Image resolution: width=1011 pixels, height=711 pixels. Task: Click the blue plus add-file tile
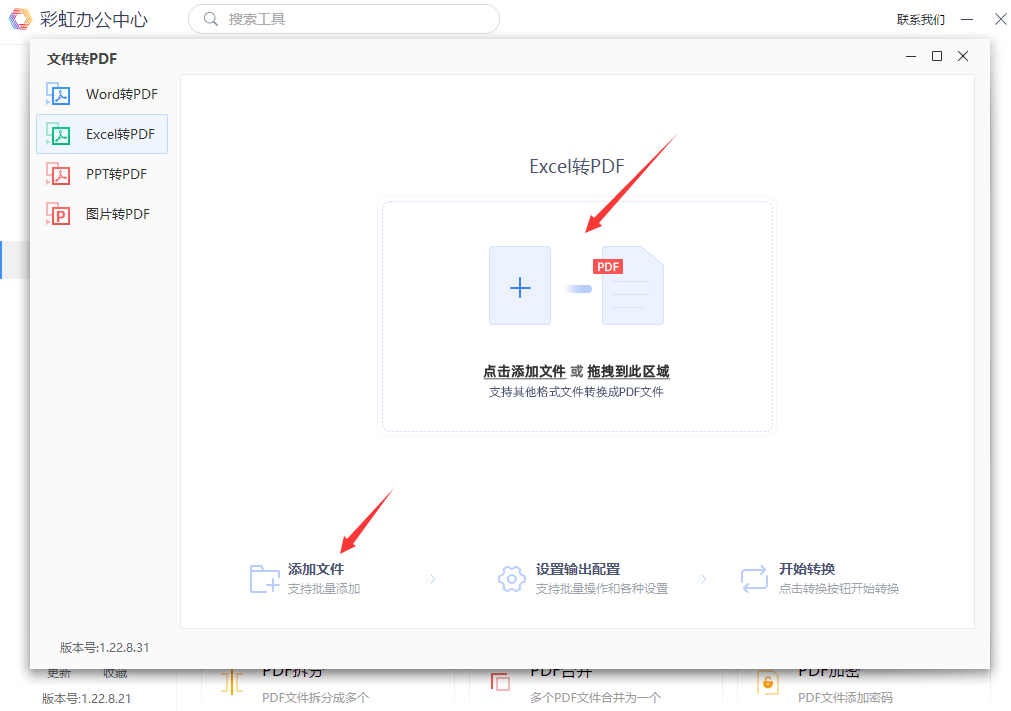click(520, 286)
